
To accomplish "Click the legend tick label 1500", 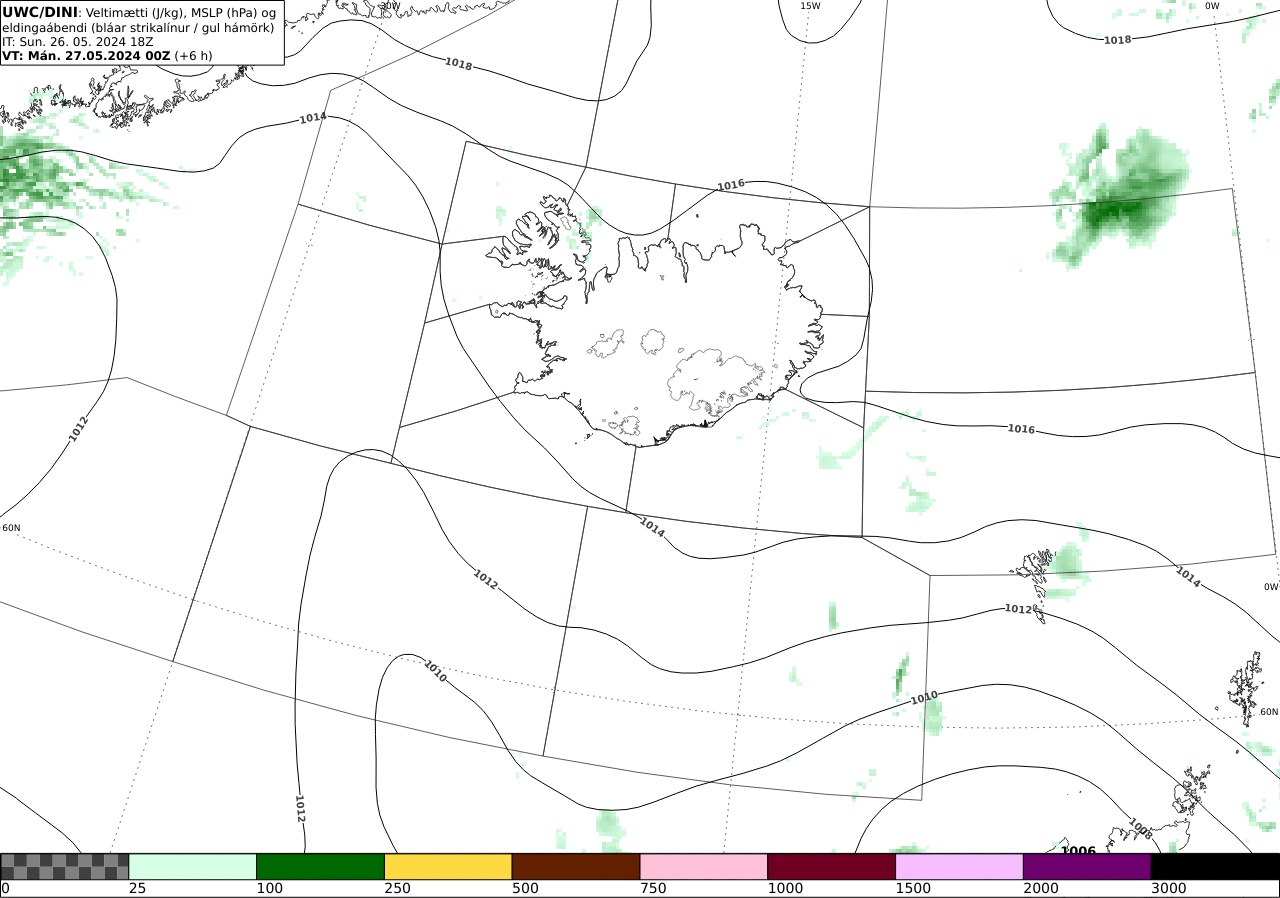I will pyautogui.click(x=914, y=888).
